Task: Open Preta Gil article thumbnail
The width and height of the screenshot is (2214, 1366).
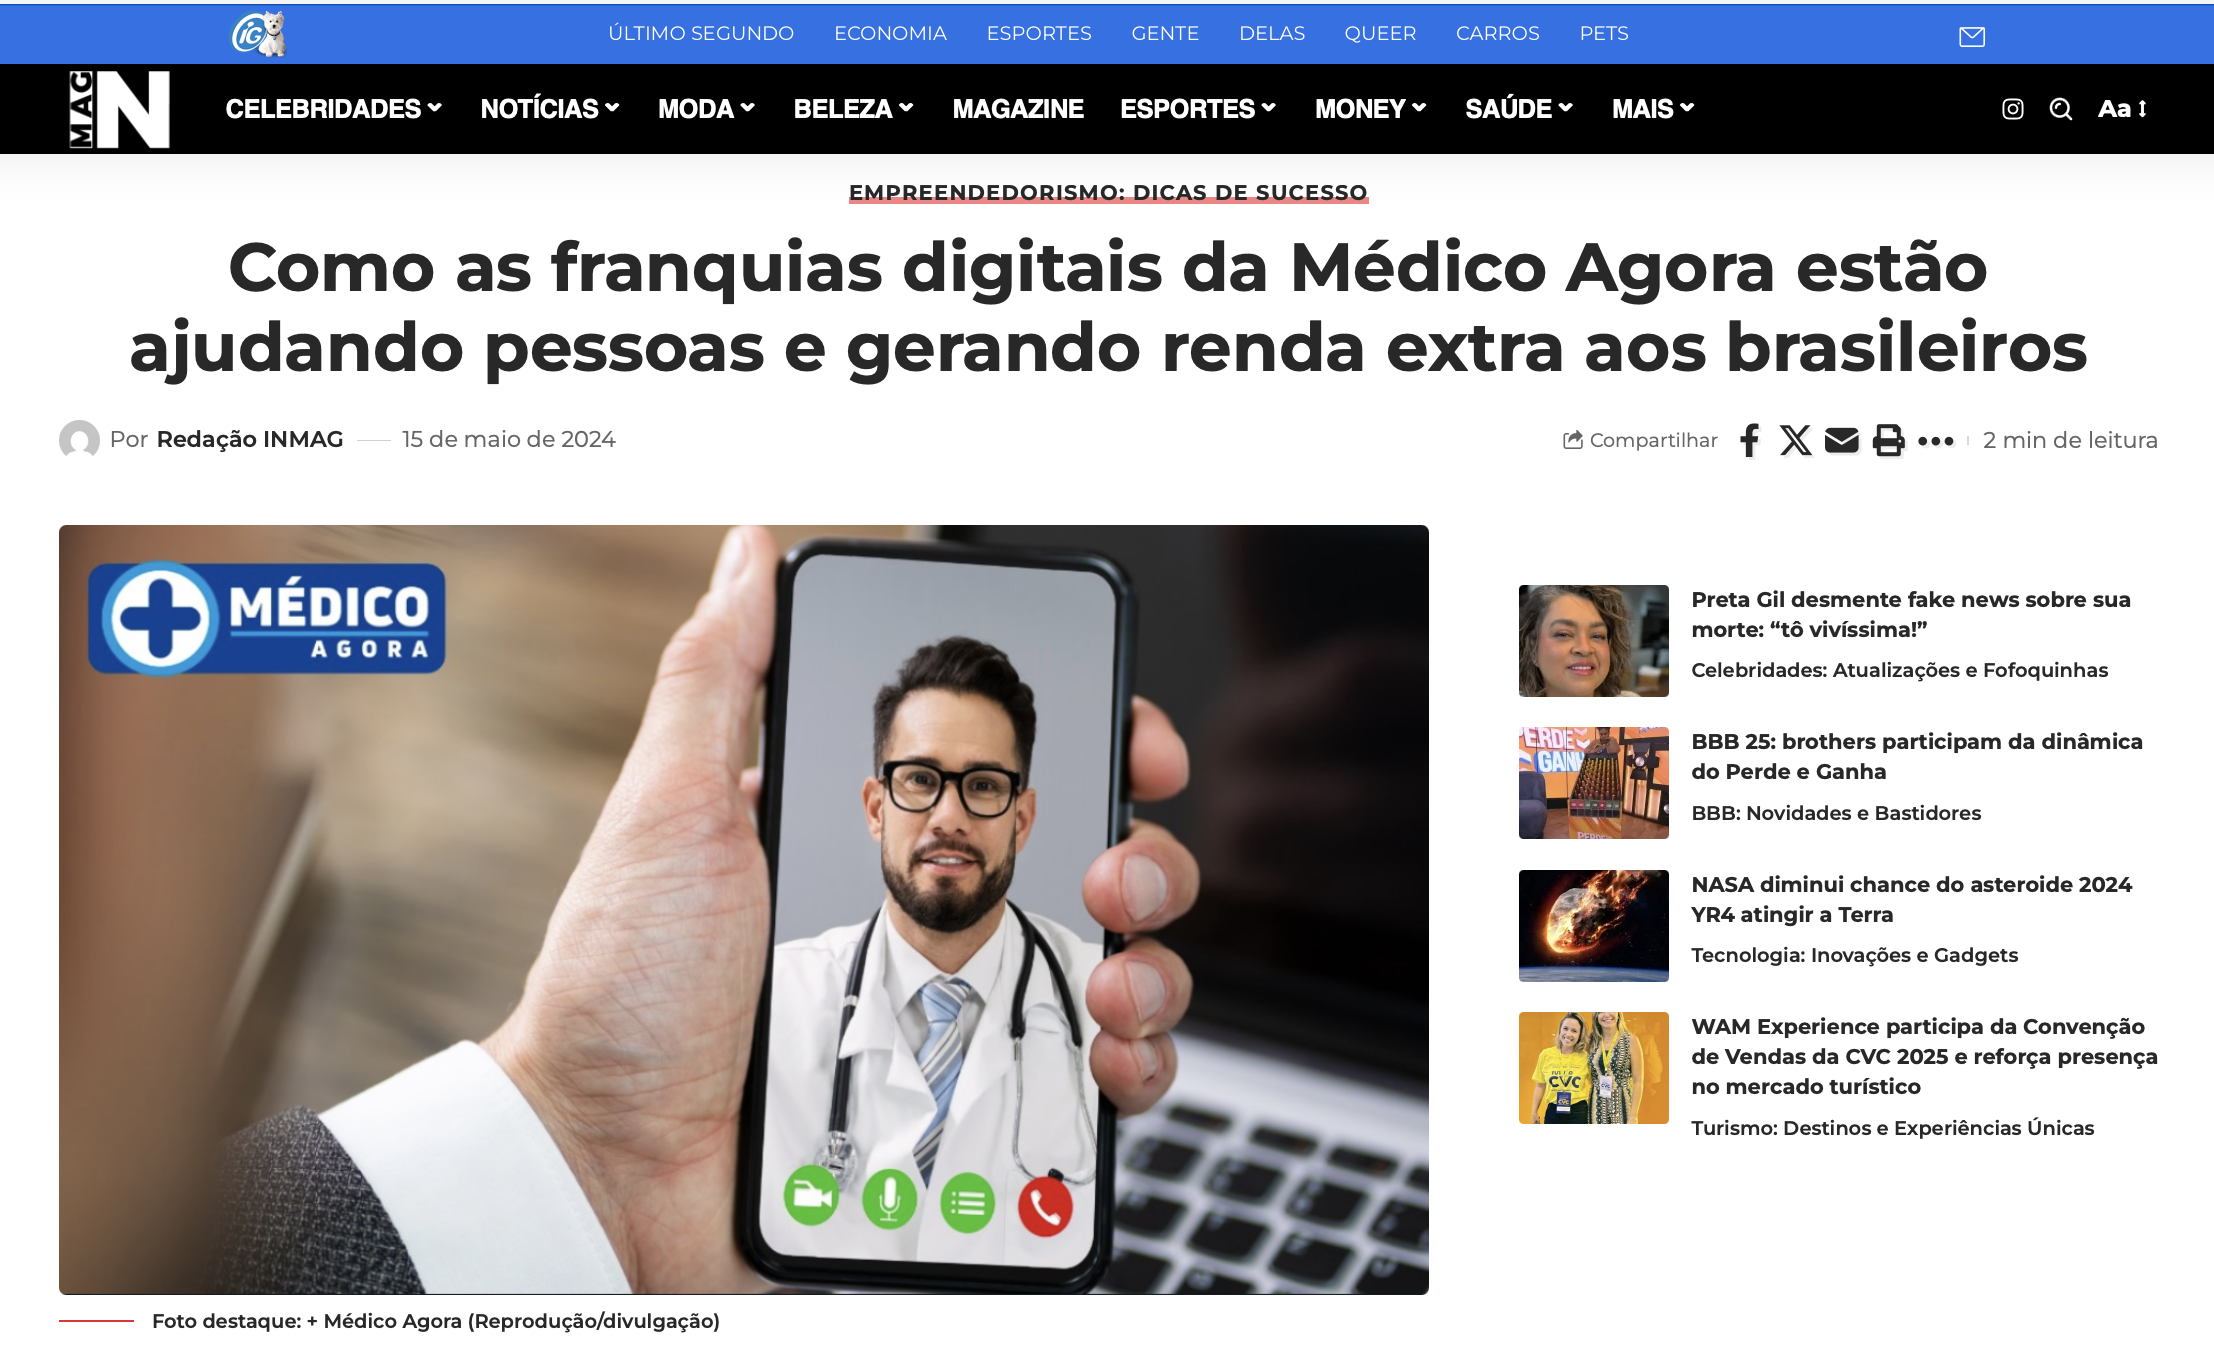Action: pos(1593,641)
